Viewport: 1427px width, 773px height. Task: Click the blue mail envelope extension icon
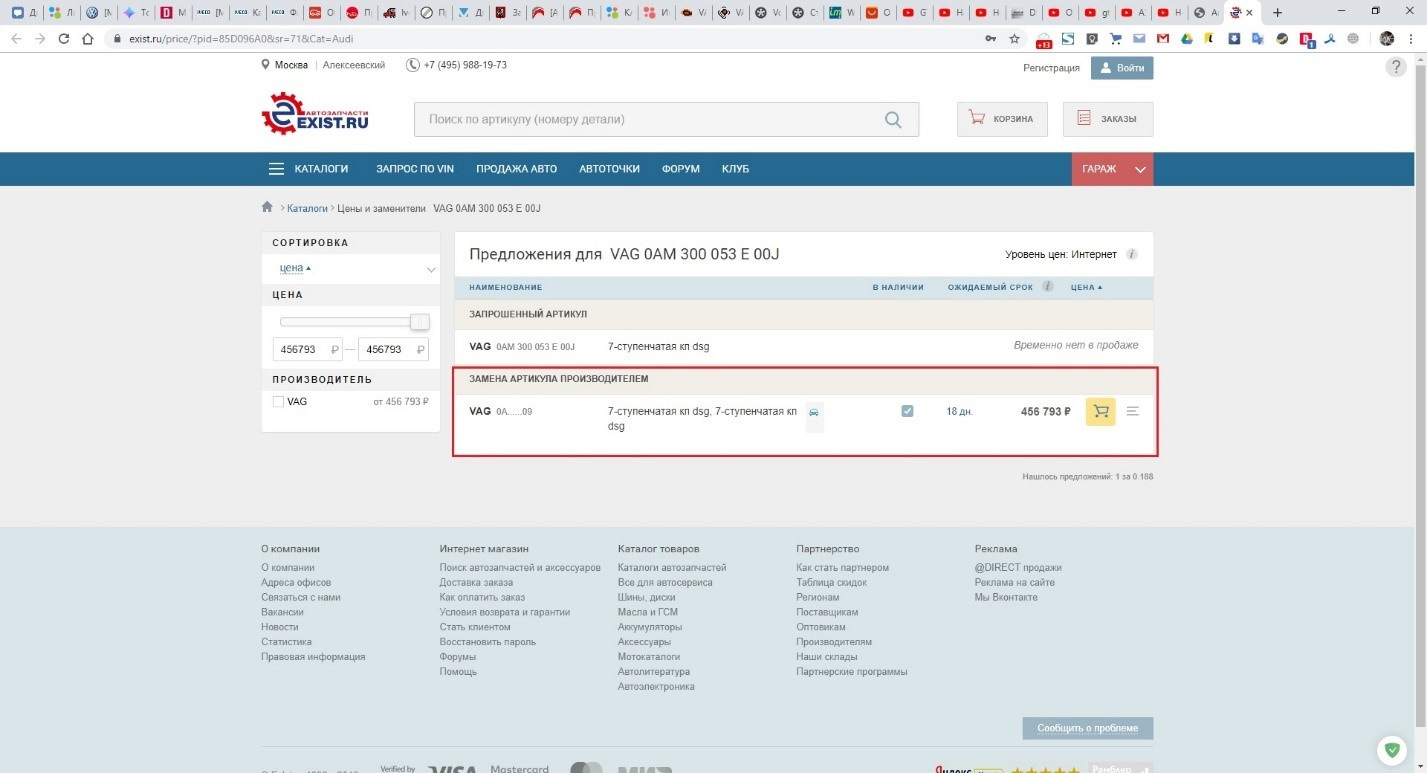tap(1139, 39)
